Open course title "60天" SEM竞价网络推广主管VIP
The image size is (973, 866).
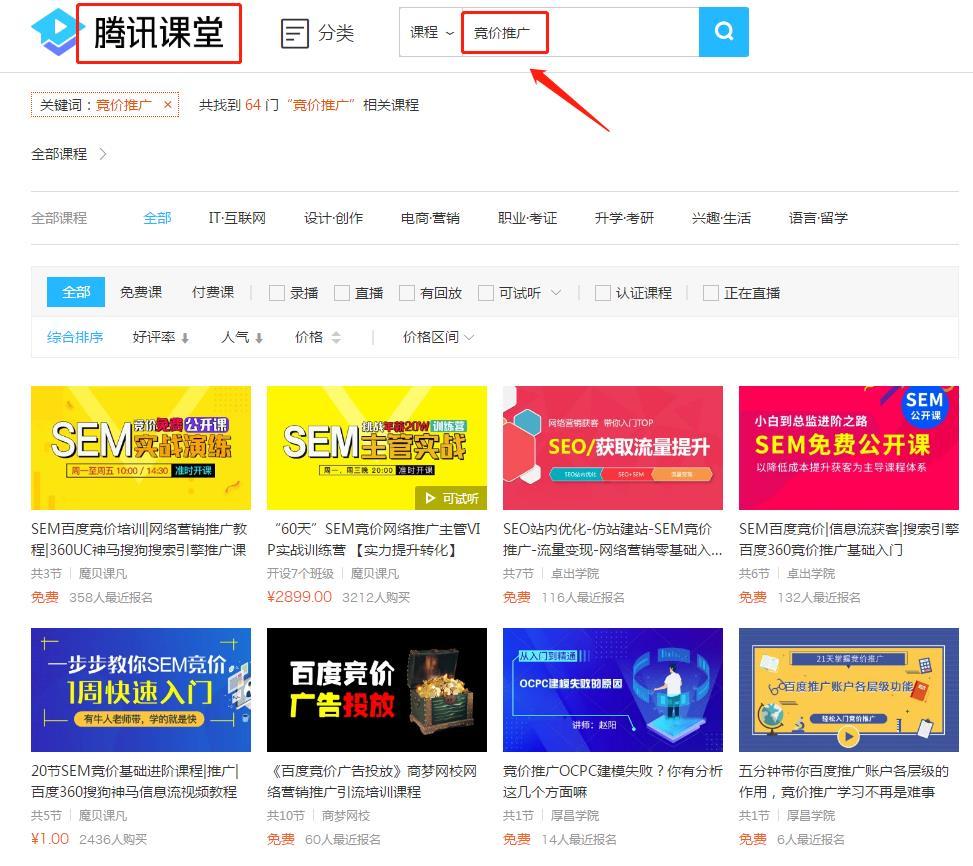pos(374,539)
